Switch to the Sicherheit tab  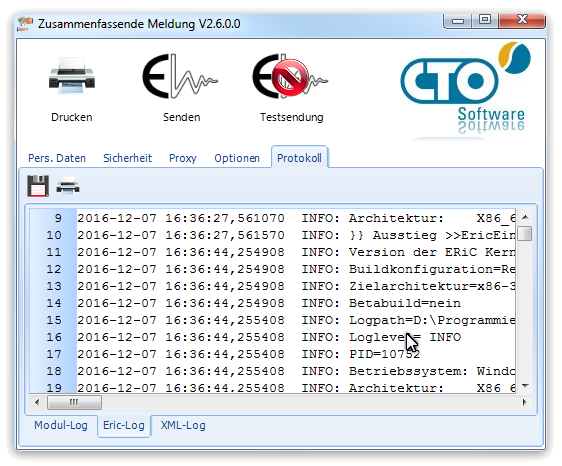[x=128, y=158]
